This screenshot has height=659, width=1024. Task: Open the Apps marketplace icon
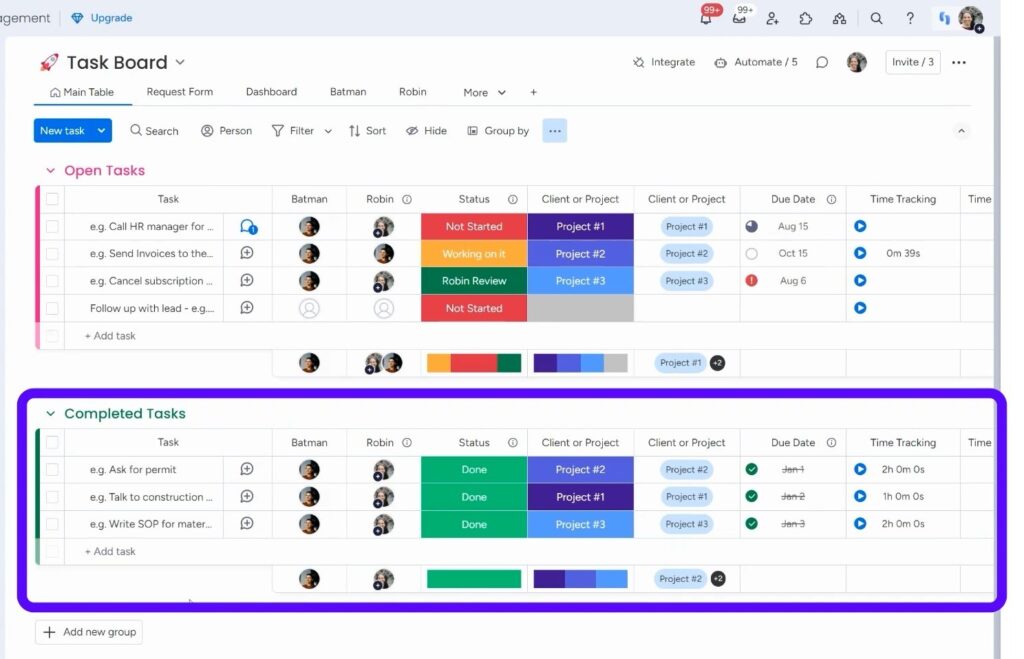[x=805, y=18]
